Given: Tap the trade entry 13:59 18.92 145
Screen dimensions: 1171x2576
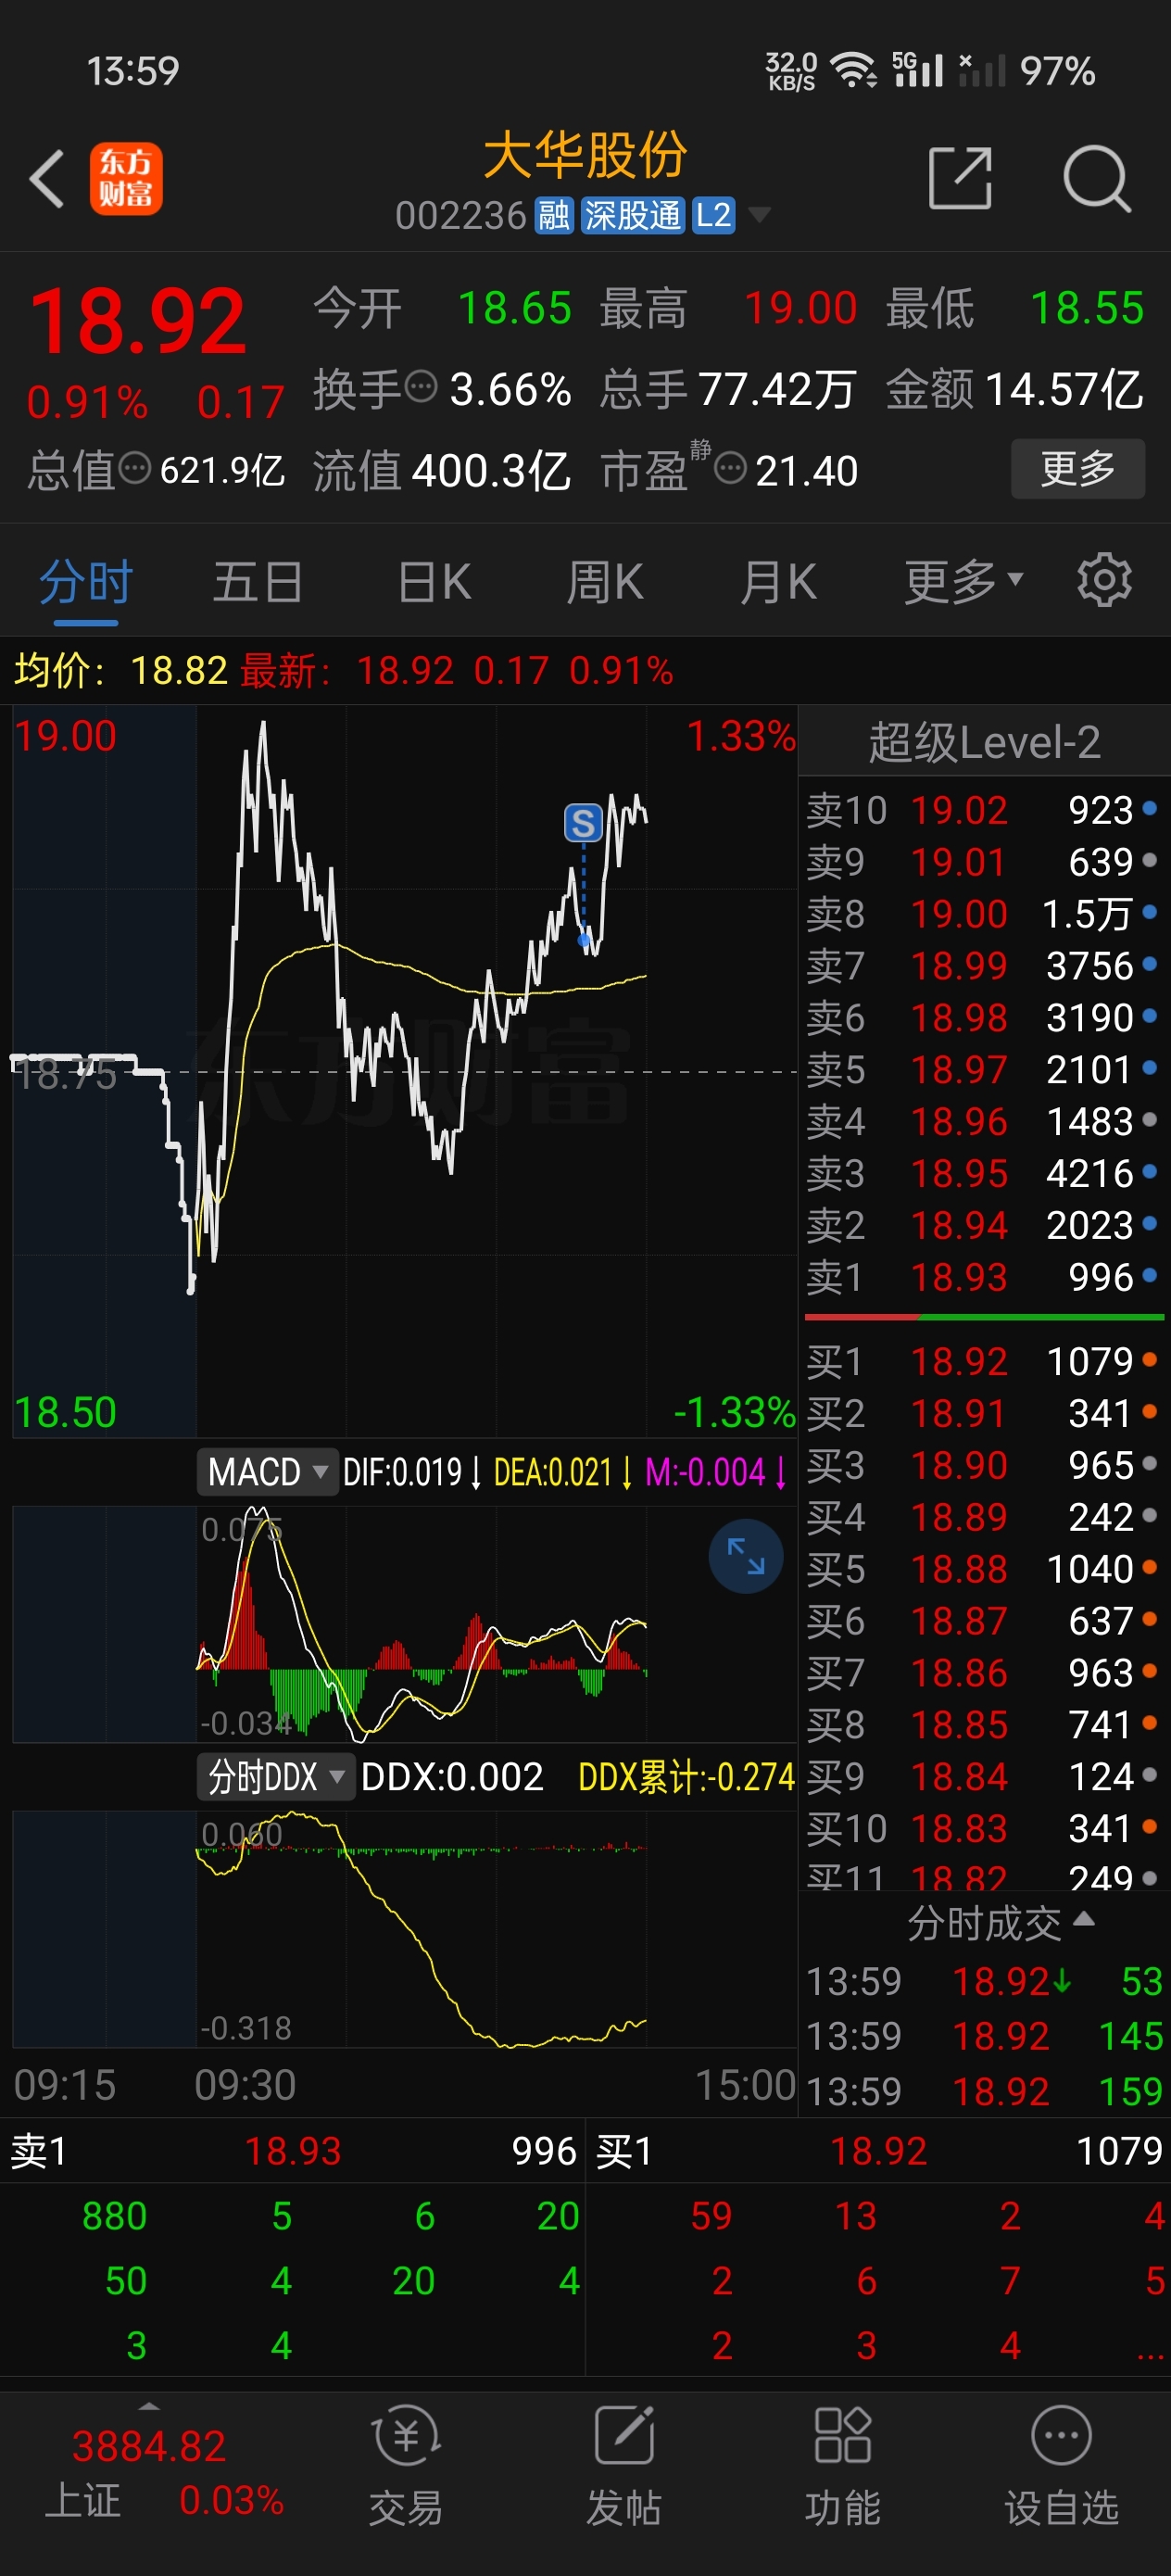Looking at the screenshot, I should (984, 2036).
